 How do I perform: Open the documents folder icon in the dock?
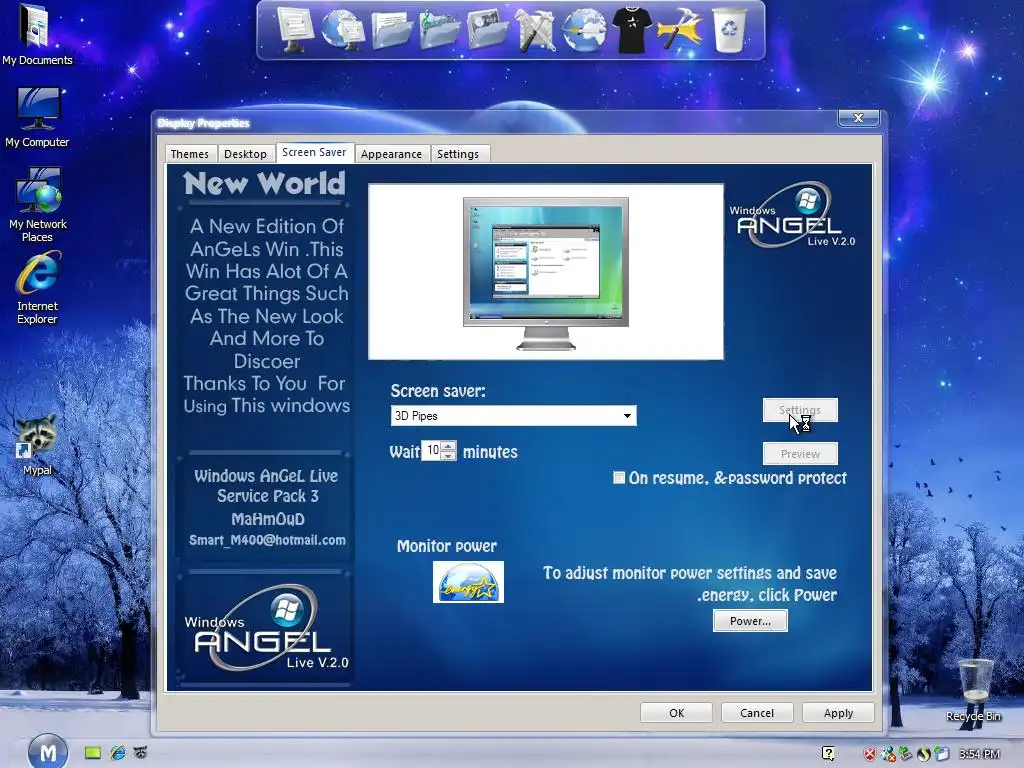click(391, 29)
